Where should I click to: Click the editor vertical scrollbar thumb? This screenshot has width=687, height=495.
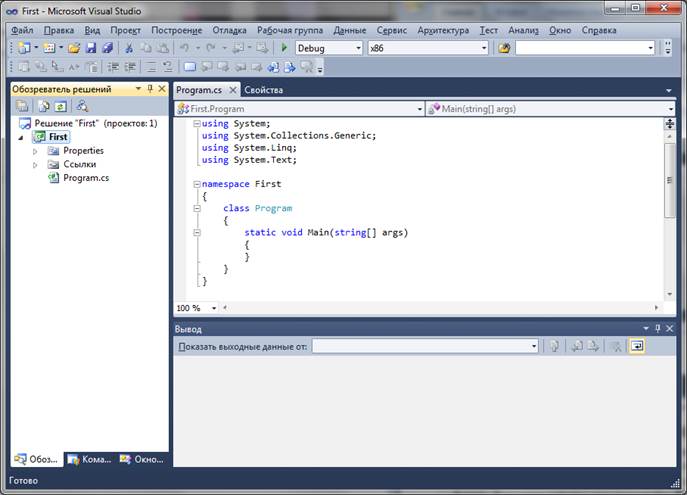click(x=669, y=180)
